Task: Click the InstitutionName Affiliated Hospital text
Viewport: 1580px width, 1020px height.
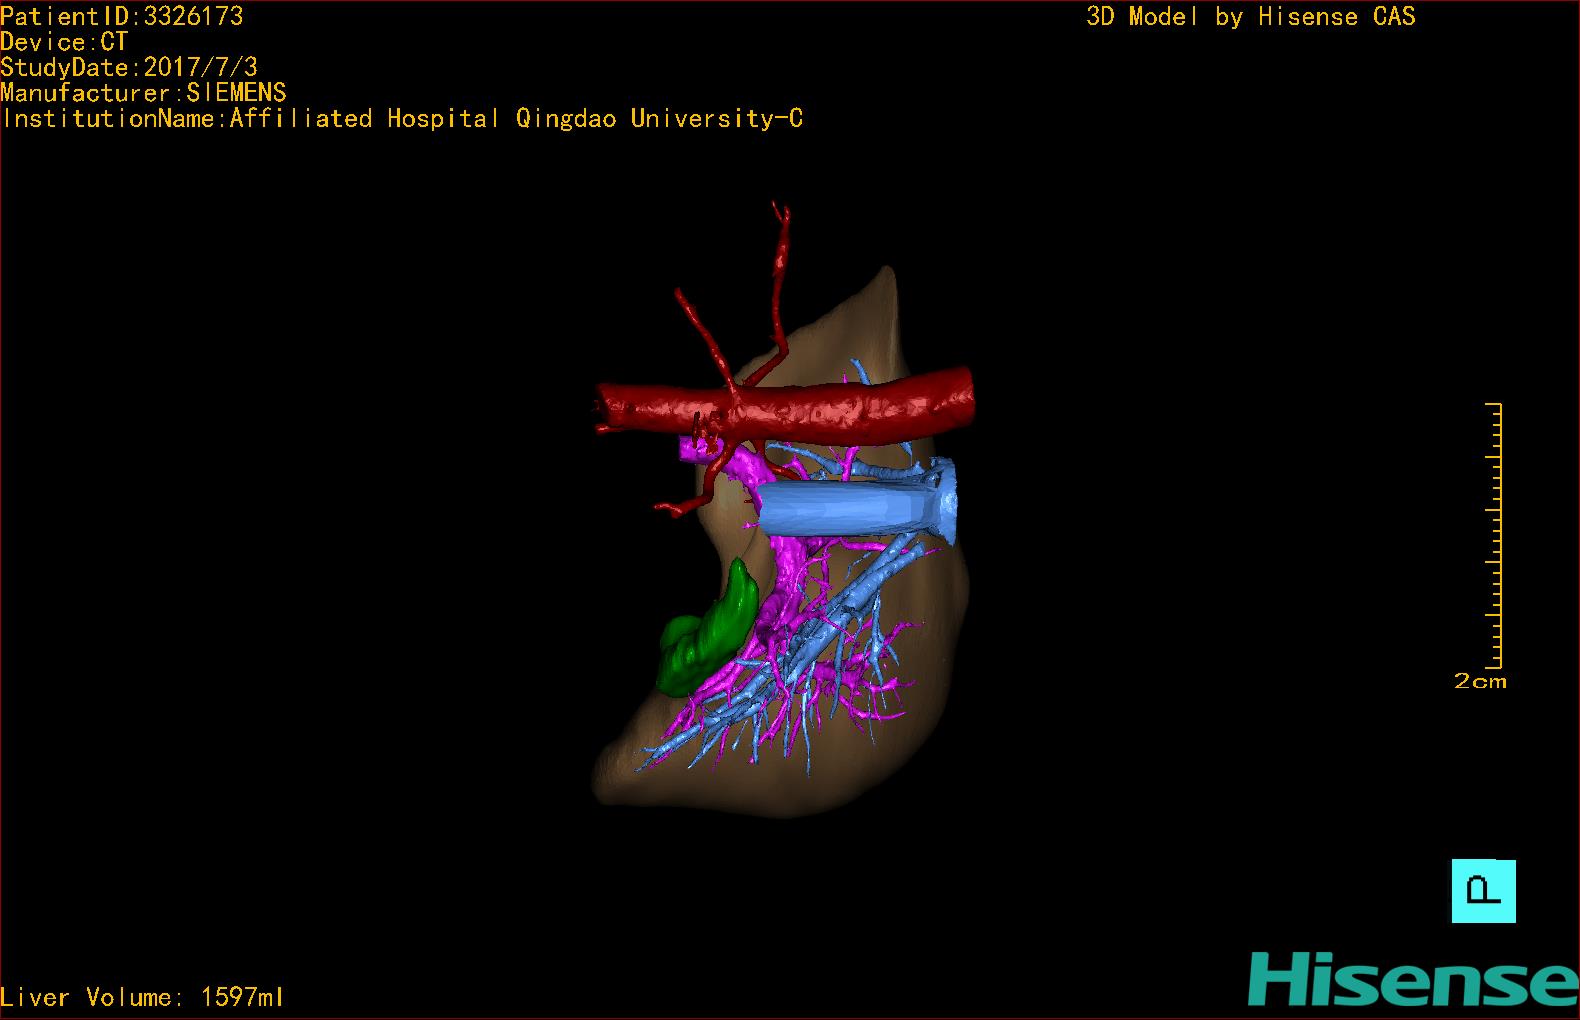Action: pos(402,118)
